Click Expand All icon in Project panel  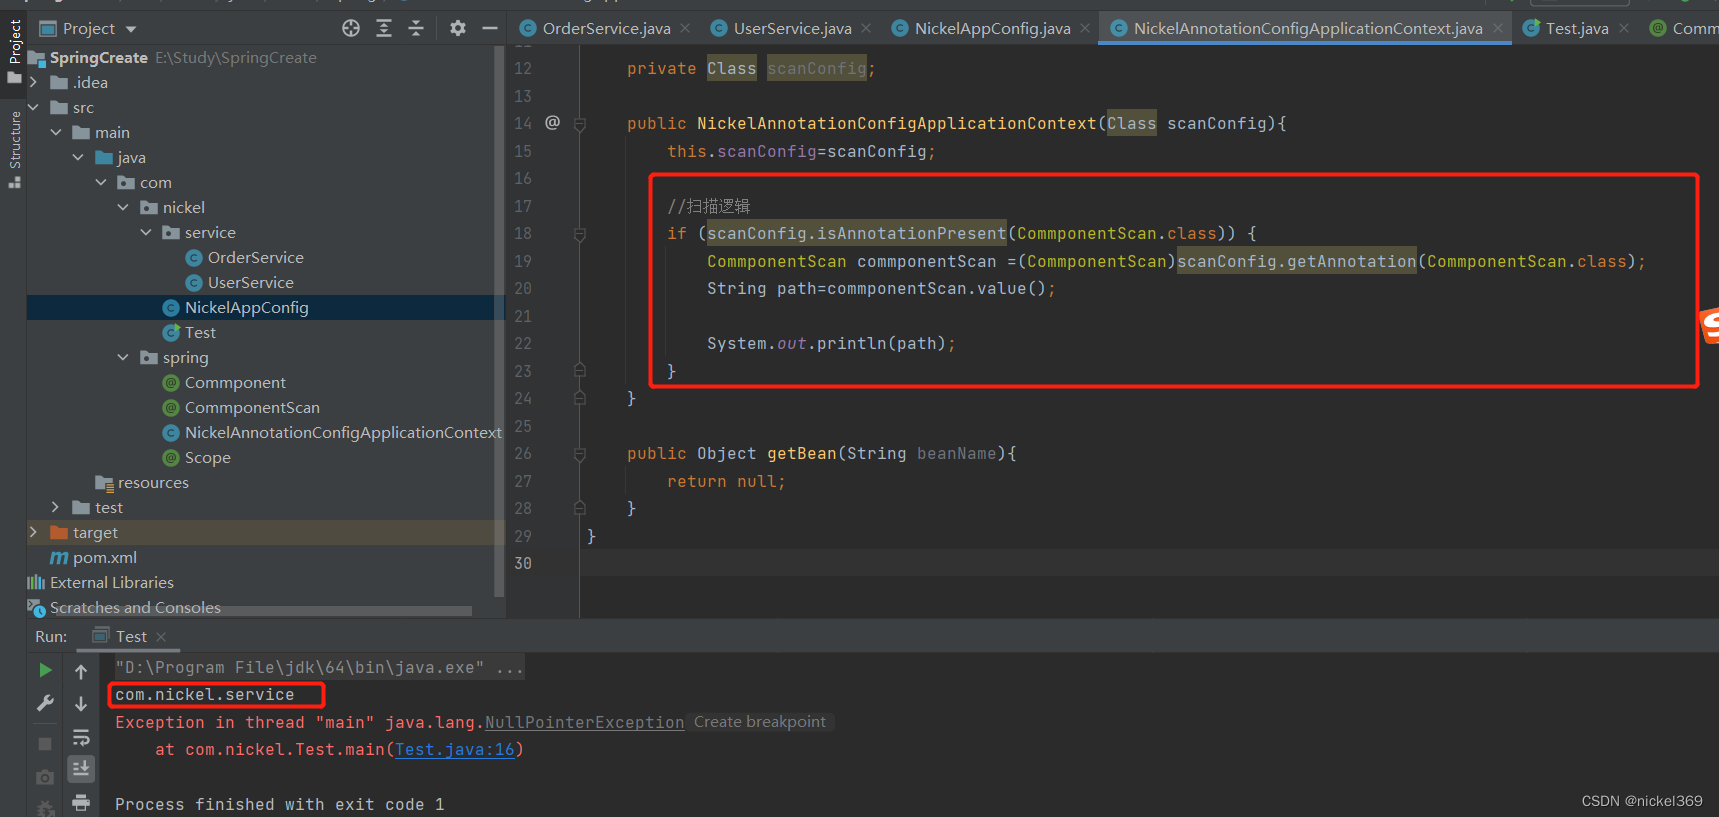pyautogui.click(x=384, y=28)
